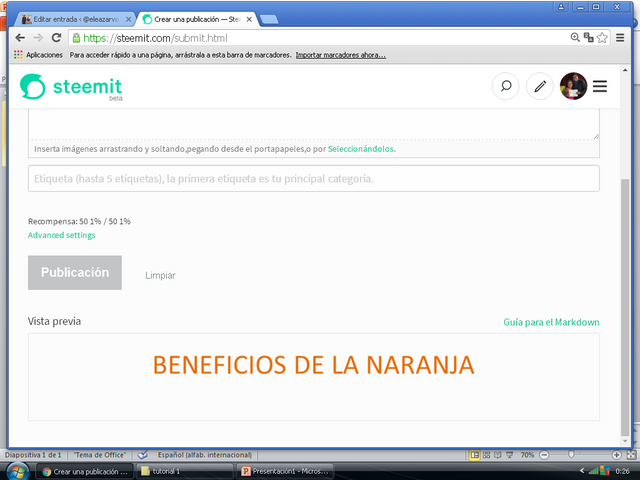
Task: Zoom in with PowerPoint plus button
Action: [x=616, y=455]
